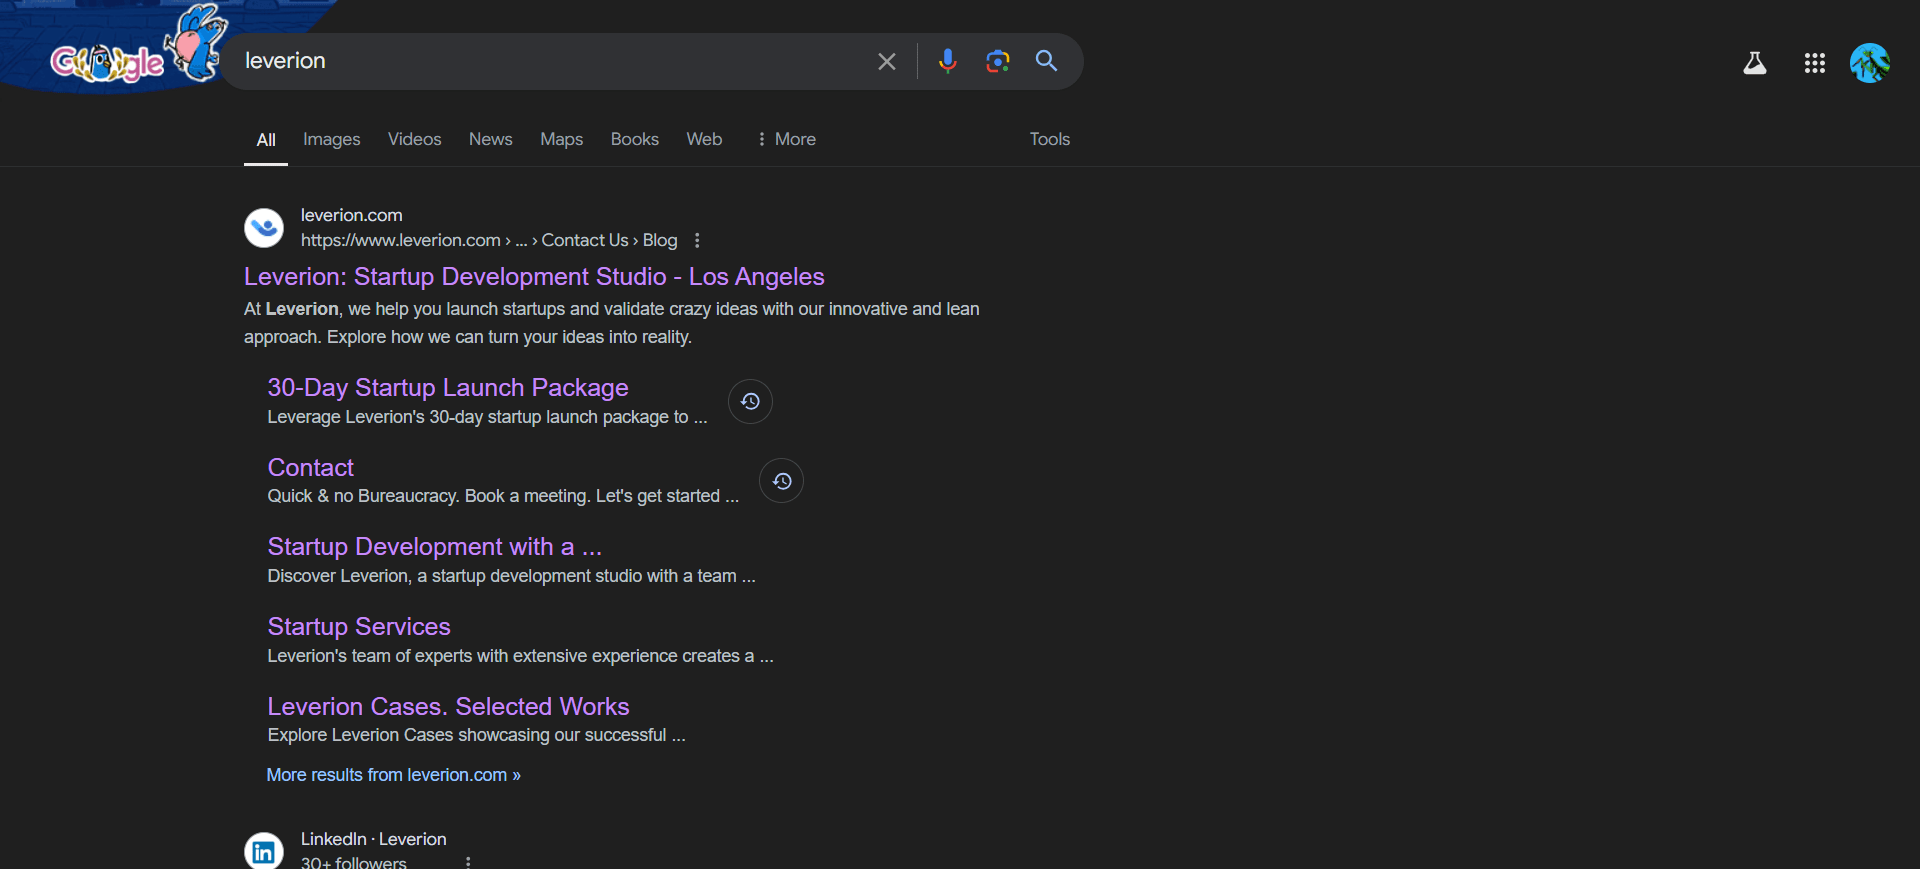Open the Google account avatar
This screenshot has height=869, width=1920.
coord(1870,63)
